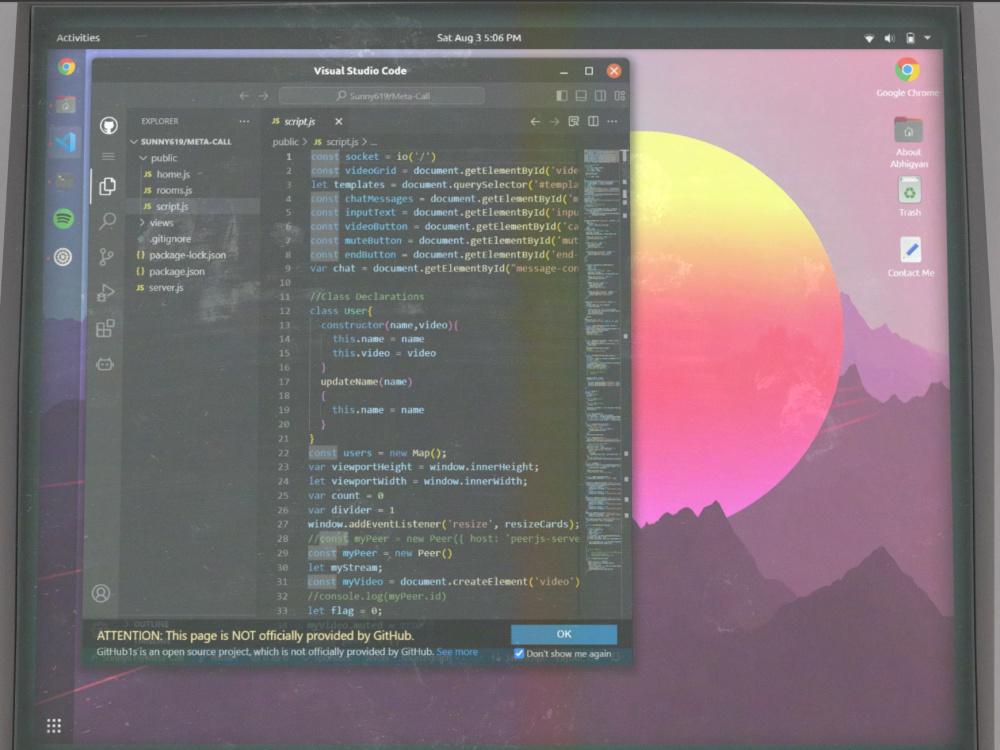Navigate back with editor toolbar left arrow
Viewport: 1000px width, 750px height.
coord(535,121)
